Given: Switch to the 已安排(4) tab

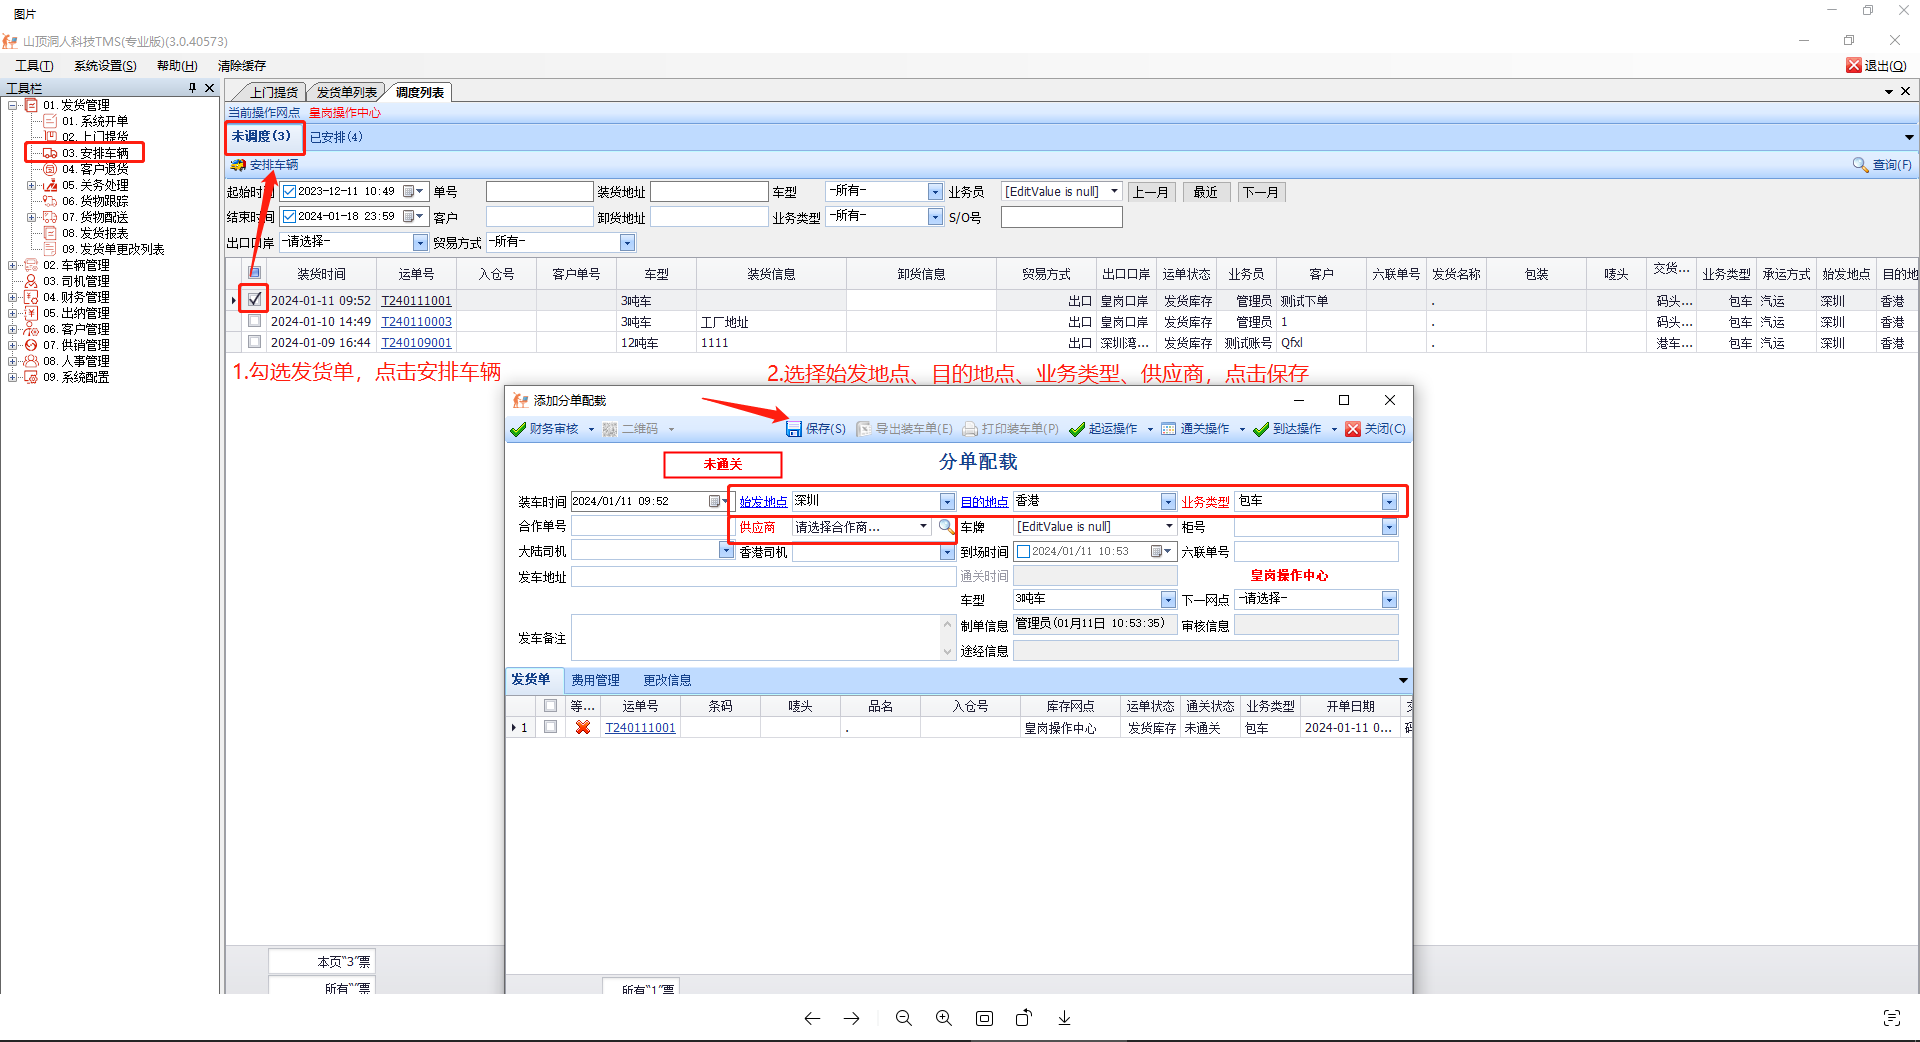Looking at the screenshot, I should click(x=336, y=137).
